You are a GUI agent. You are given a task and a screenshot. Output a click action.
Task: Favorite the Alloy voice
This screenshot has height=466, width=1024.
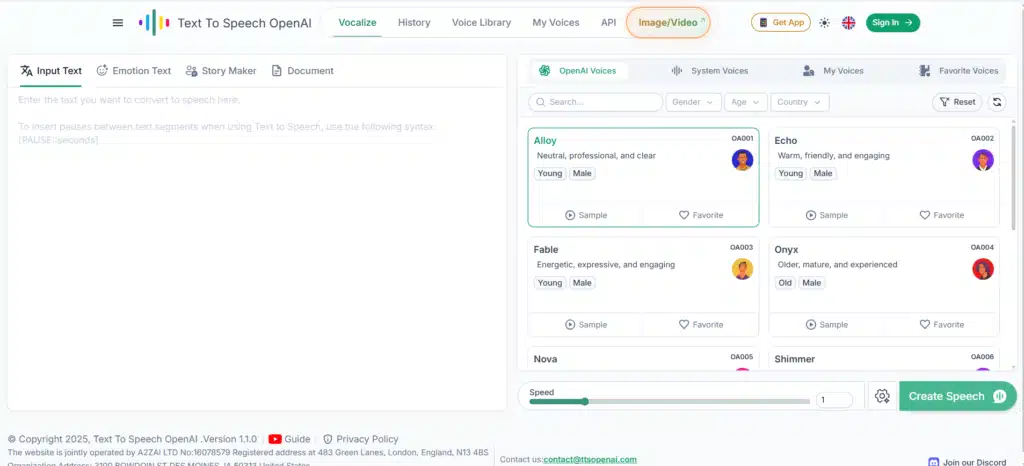[701, 215]
